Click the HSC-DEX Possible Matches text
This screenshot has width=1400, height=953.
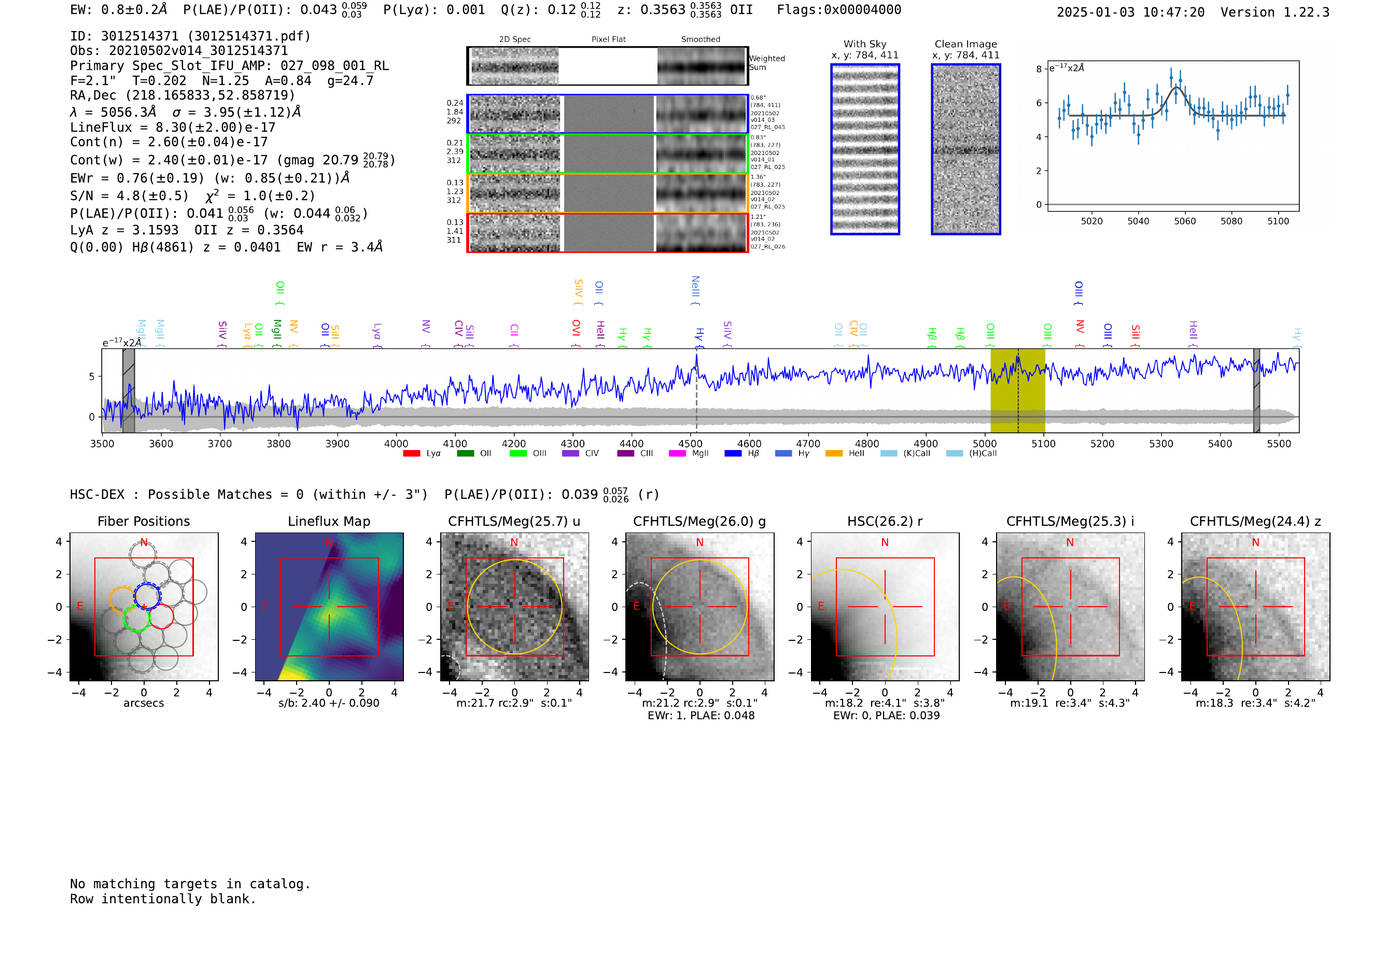tap(249, 495)
